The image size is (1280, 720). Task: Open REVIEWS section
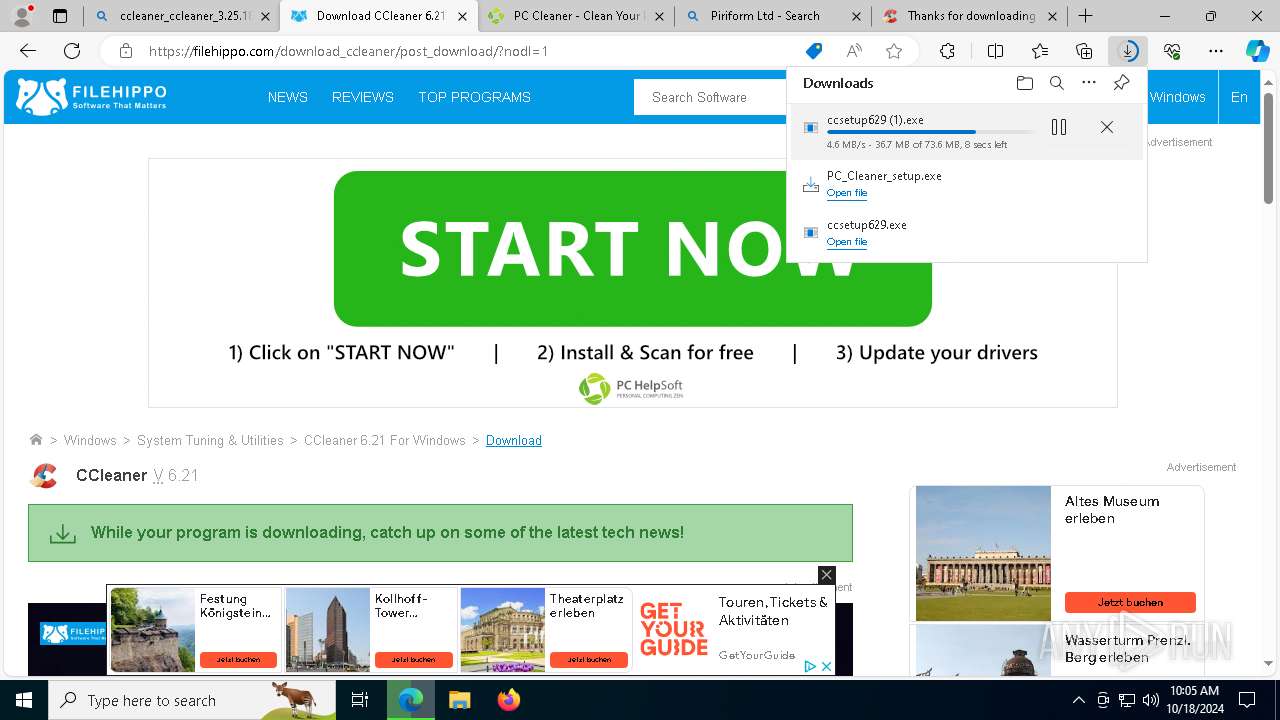coord(363,97)
